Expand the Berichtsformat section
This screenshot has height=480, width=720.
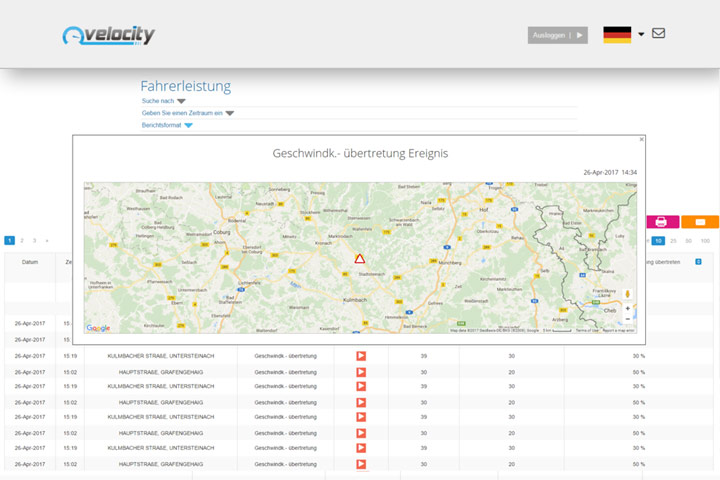[x=188, y=125]
